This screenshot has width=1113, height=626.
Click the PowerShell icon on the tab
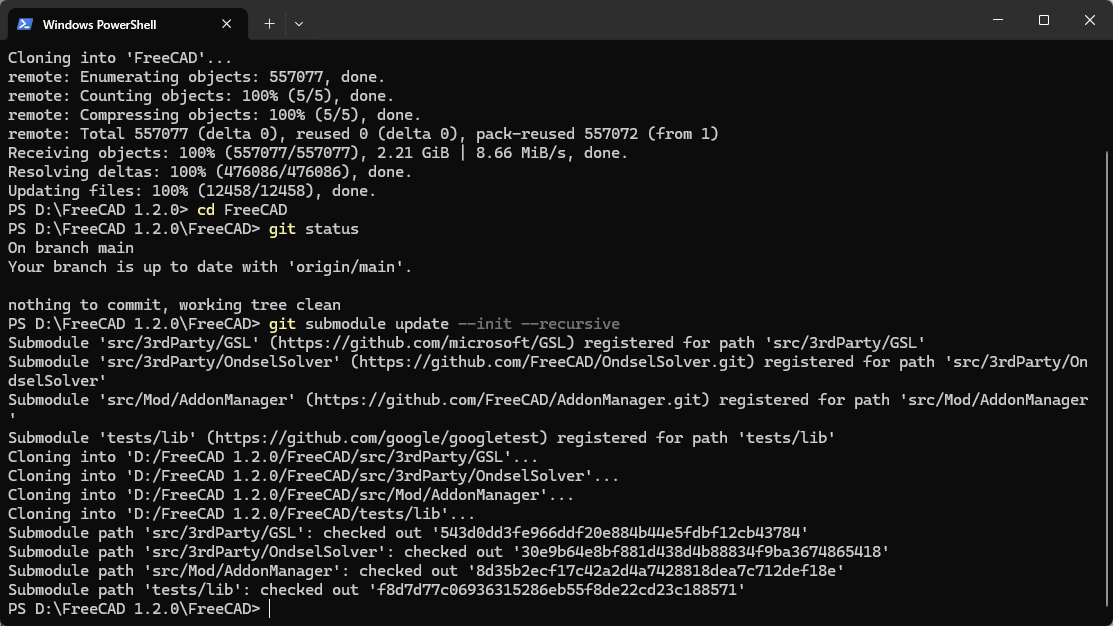coord(25,24)
